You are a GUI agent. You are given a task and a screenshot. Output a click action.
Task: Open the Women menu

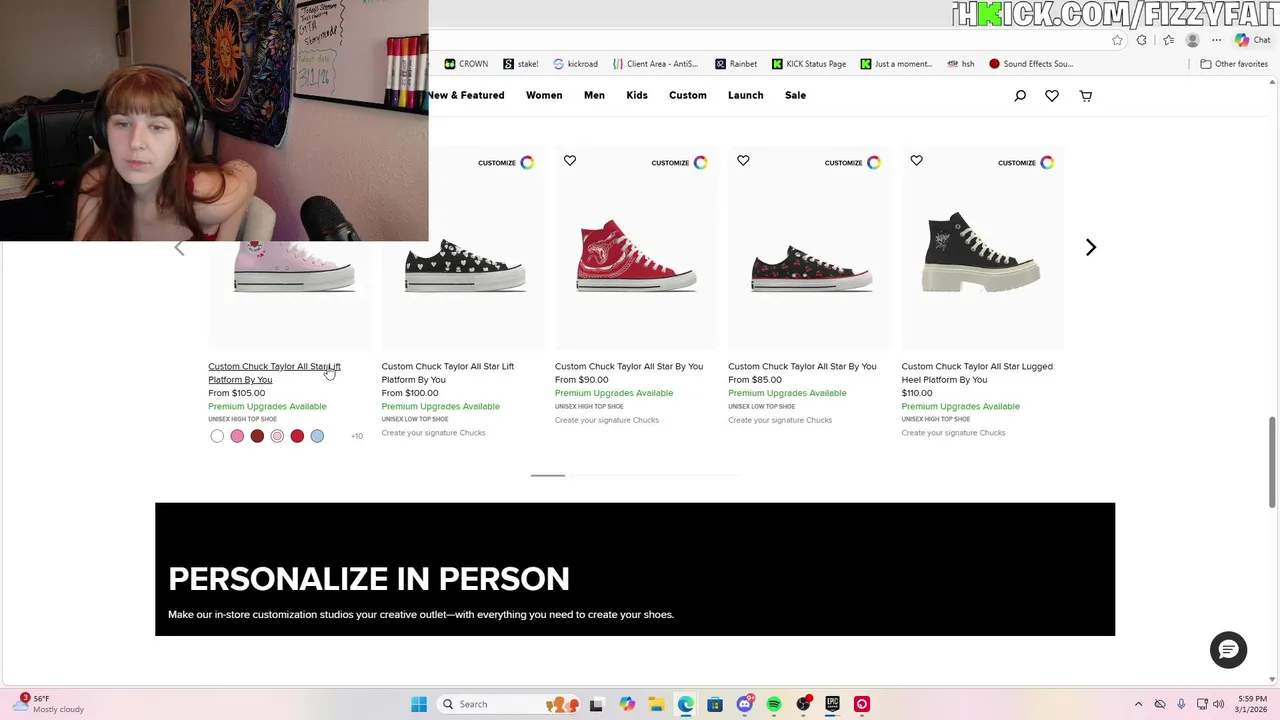(544, 95)
